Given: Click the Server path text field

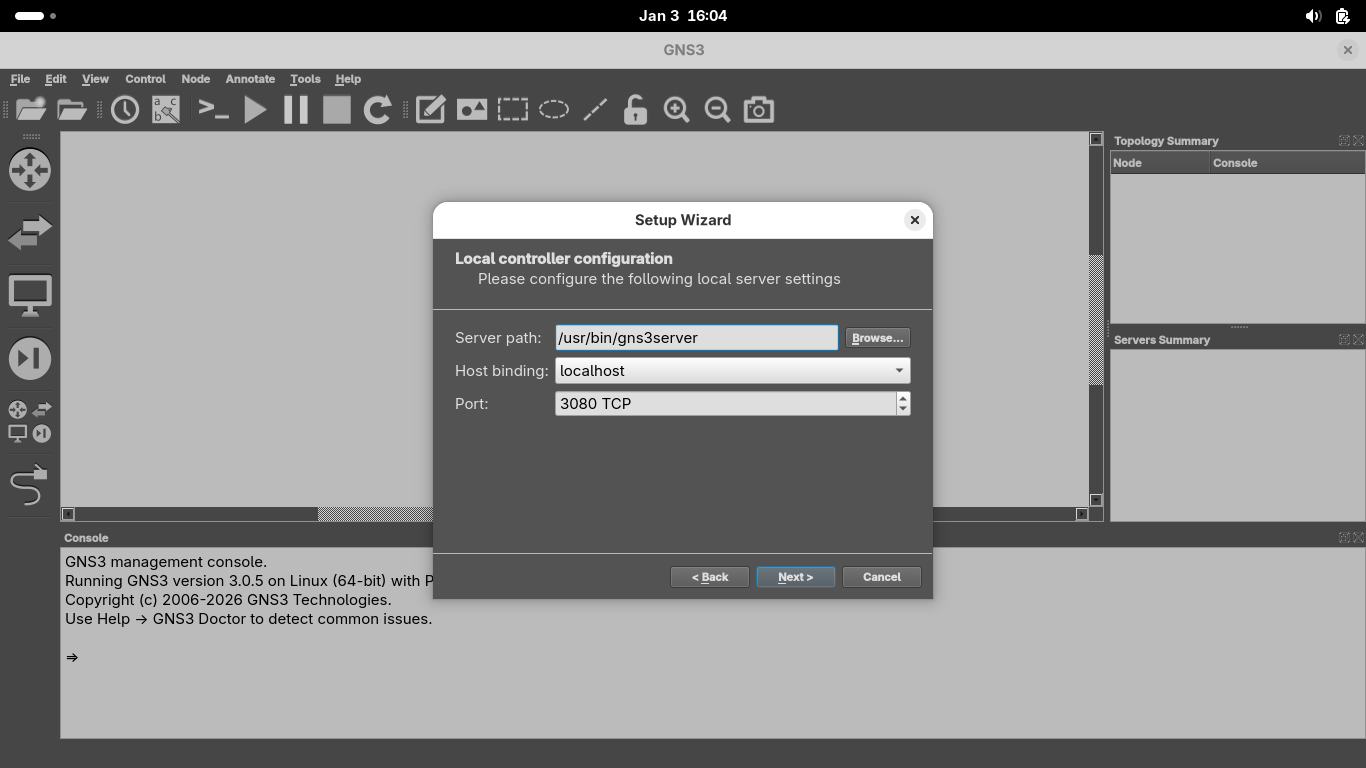Looking at the screenshot, I should [696, 338].
